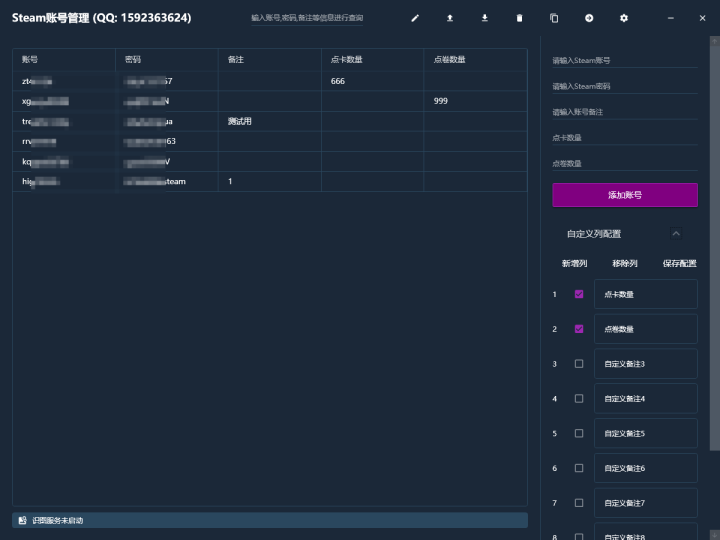
Task: Click the upload arrow icon
Action: (x=450, y=18)
